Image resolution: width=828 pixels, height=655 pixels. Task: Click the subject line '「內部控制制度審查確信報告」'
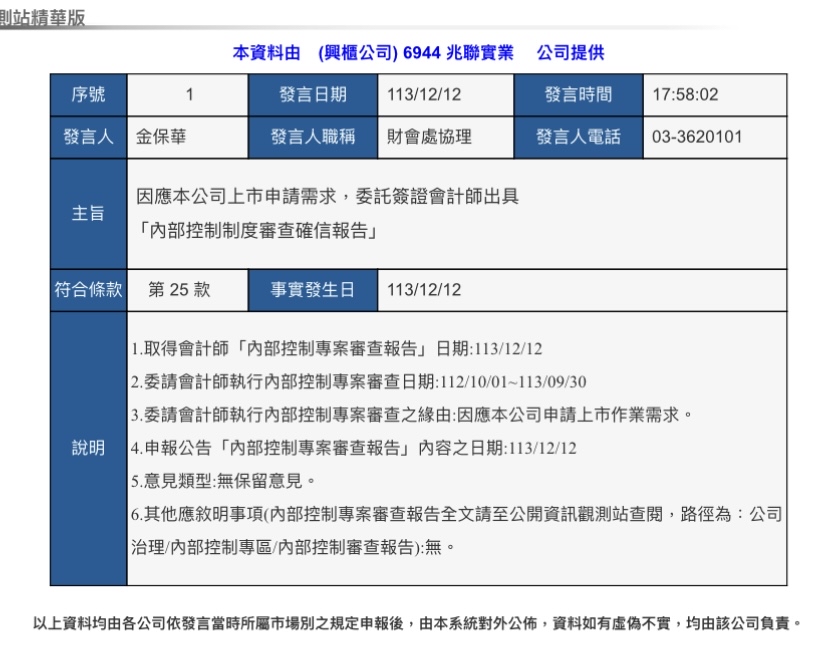tap(257, 231)
